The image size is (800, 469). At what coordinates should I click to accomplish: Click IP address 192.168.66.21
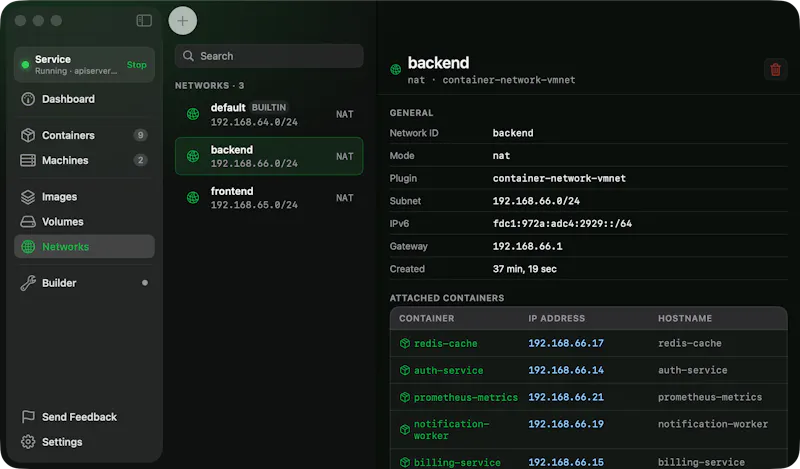(x=566, y=397)
